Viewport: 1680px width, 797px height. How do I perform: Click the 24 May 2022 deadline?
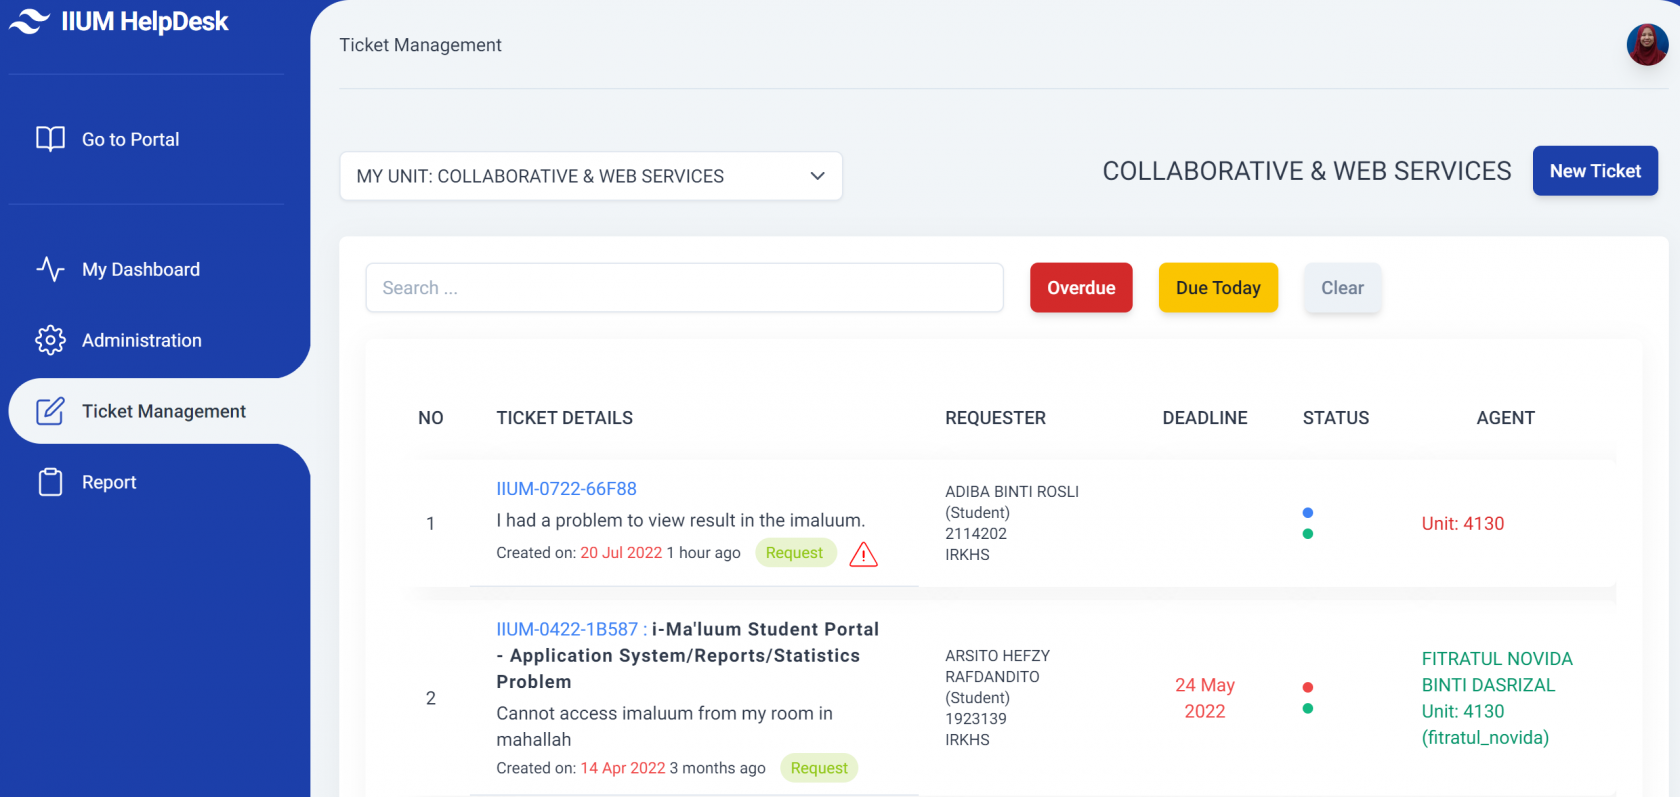[1205, 698]
